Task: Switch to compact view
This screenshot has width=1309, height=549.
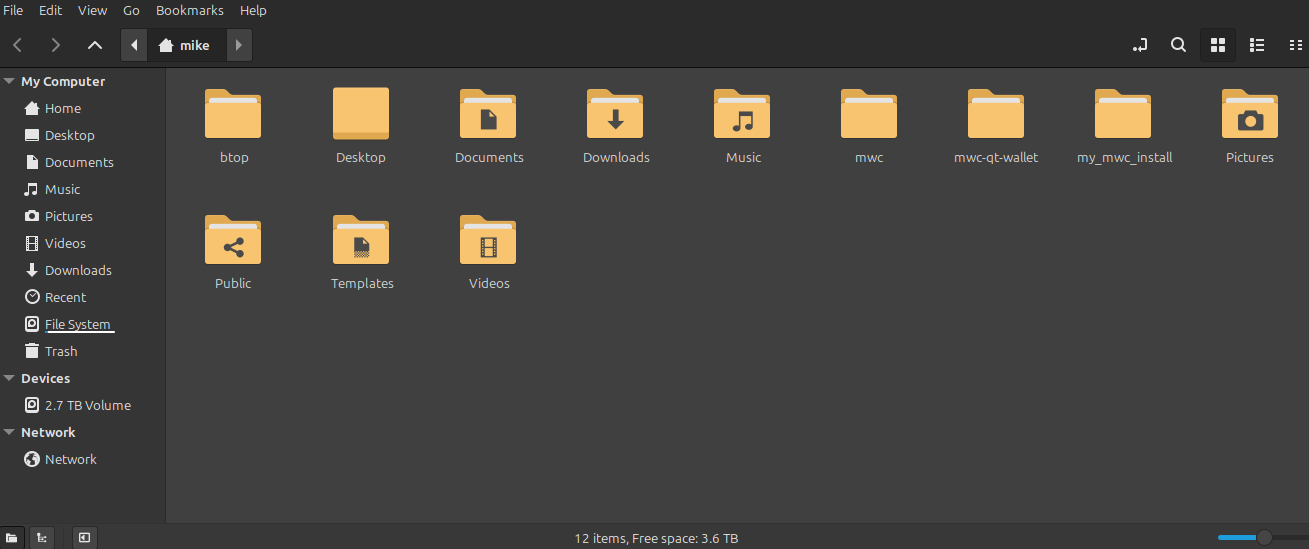Action: 1295,45
